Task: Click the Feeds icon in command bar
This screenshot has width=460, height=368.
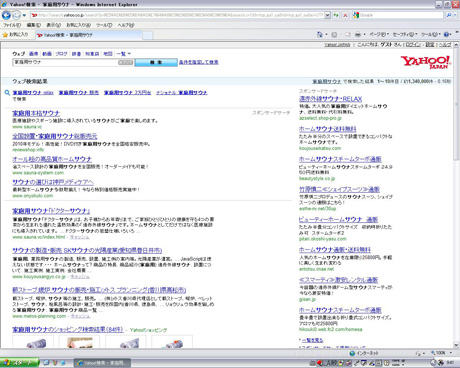Action: (334, 34)
